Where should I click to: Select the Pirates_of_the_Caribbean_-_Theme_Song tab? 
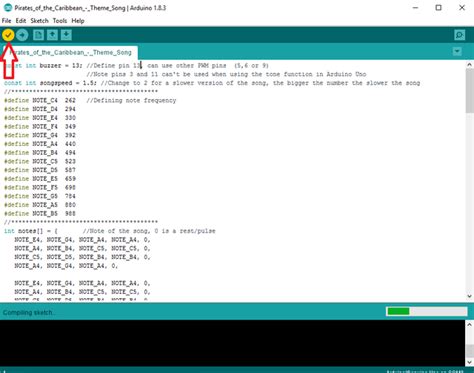click(70, 52)
